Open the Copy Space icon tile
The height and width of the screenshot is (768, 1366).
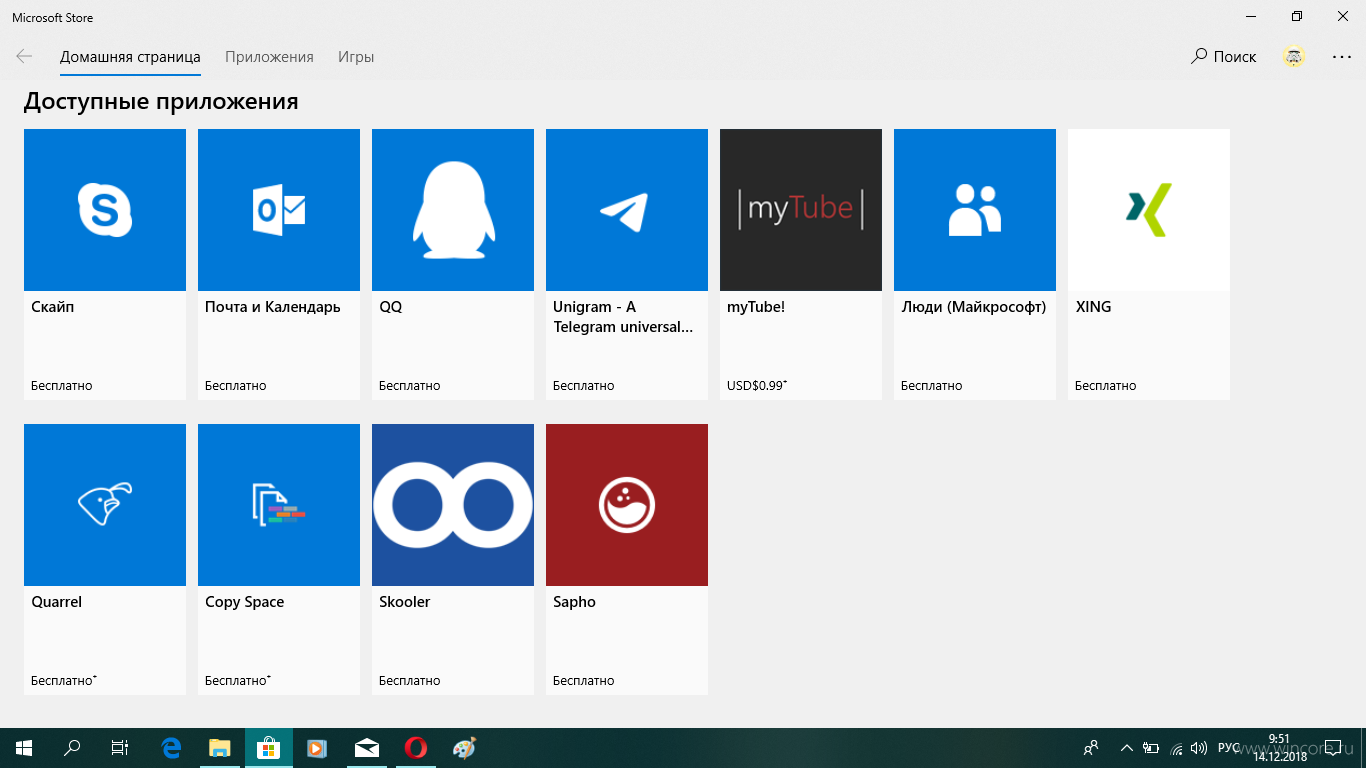pos(279,505)
